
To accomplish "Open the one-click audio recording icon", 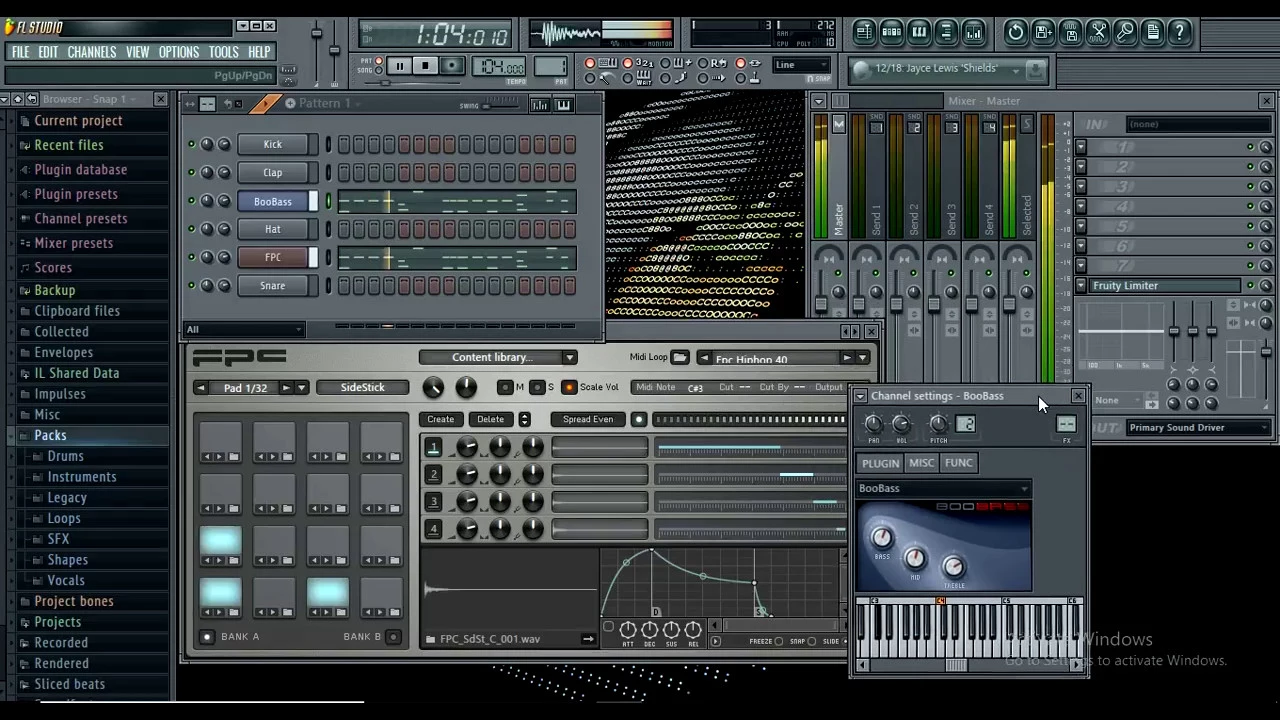I will pos(1125,32).
